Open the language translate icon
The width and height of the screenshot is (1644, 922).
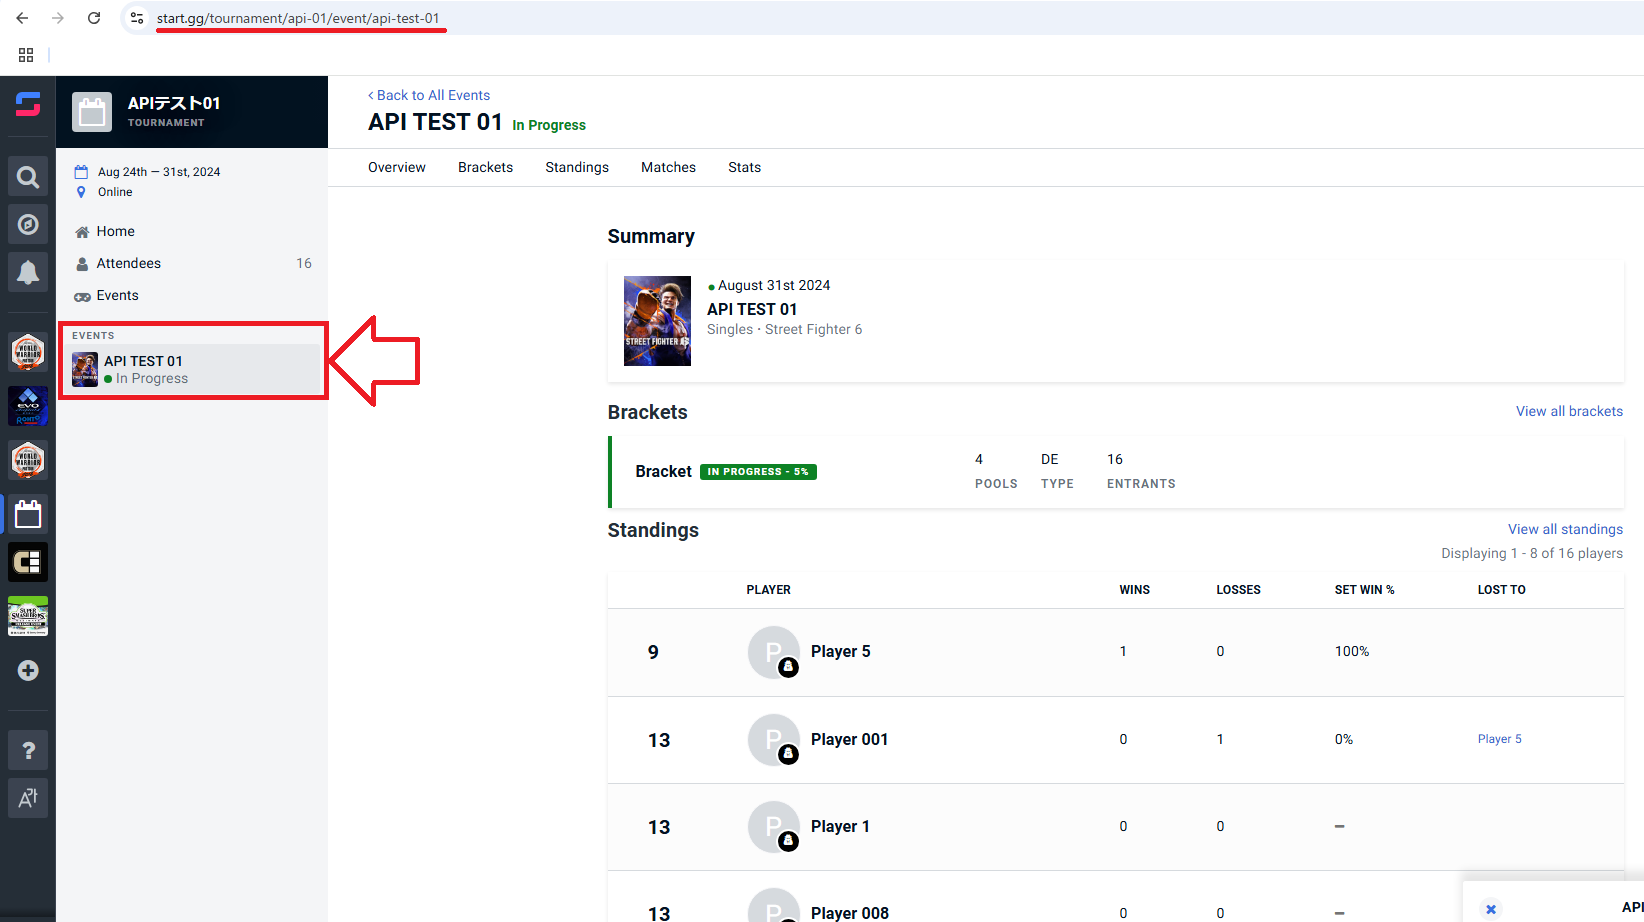[28, 798]
